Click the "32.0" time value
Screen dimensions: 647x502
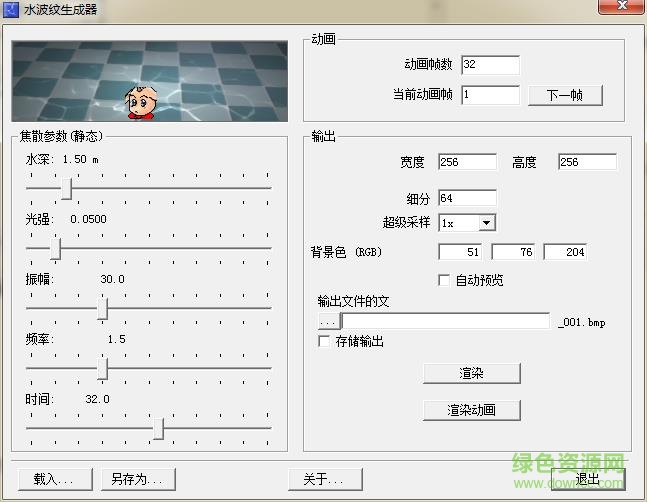point(97,399)
